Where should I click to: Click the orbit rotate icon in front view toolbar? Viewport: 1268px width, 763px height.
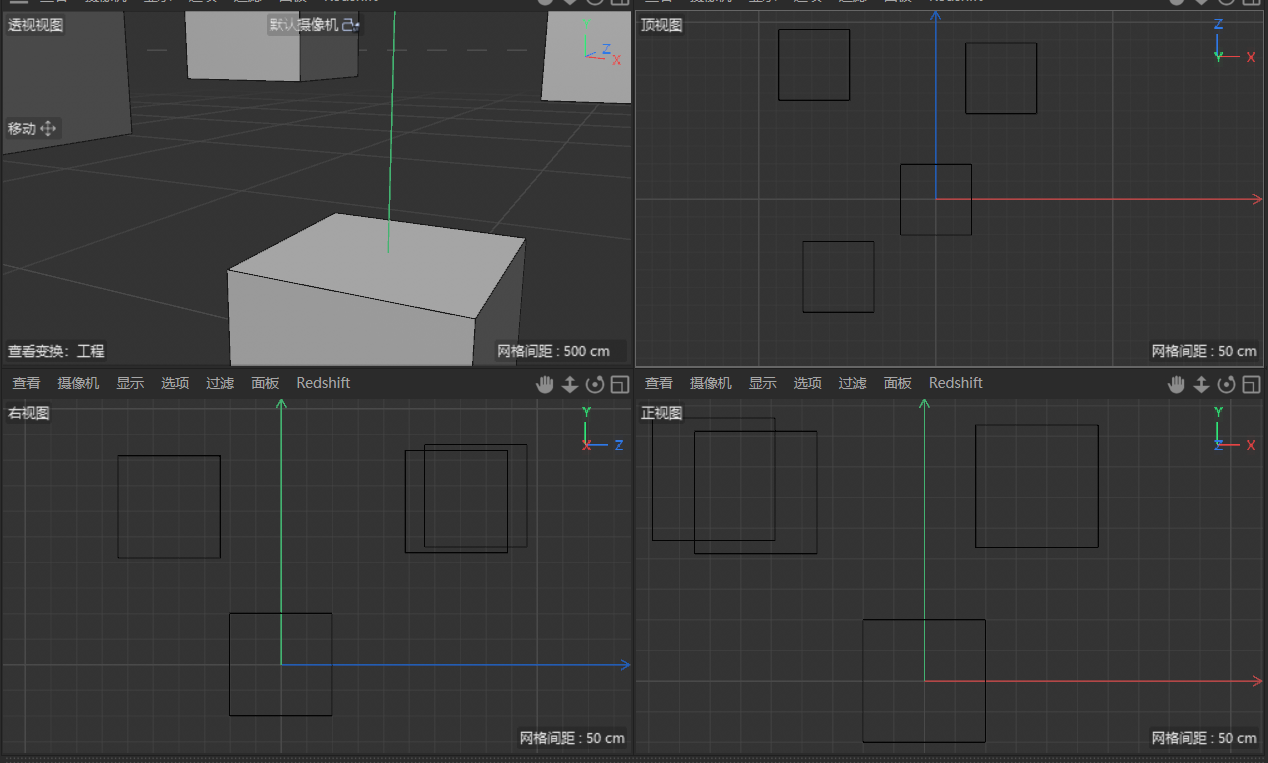pos(1227,384)
